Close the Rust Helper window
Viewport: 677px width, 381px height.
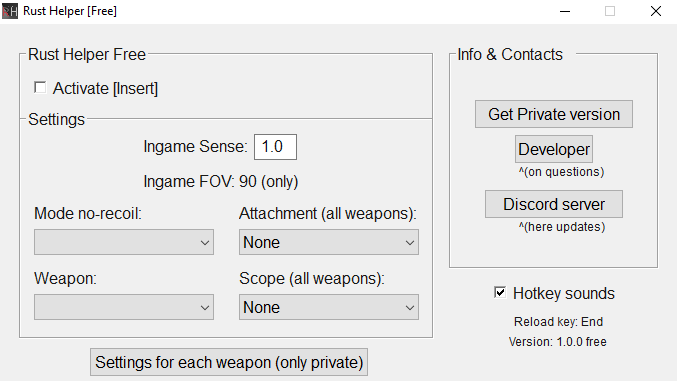point(655,11)
